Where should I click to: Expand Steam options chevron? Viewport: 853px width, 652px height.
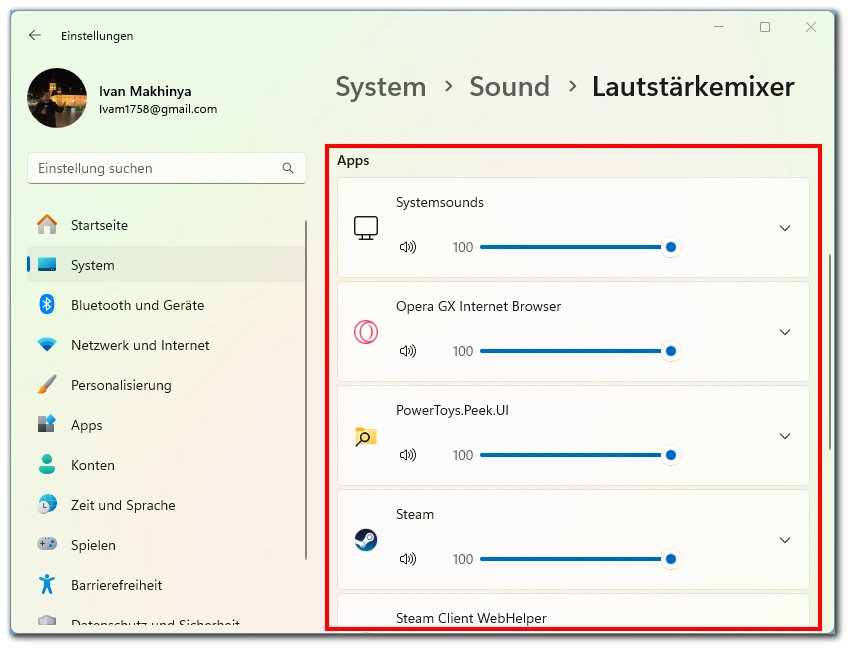tap(784, 540)
